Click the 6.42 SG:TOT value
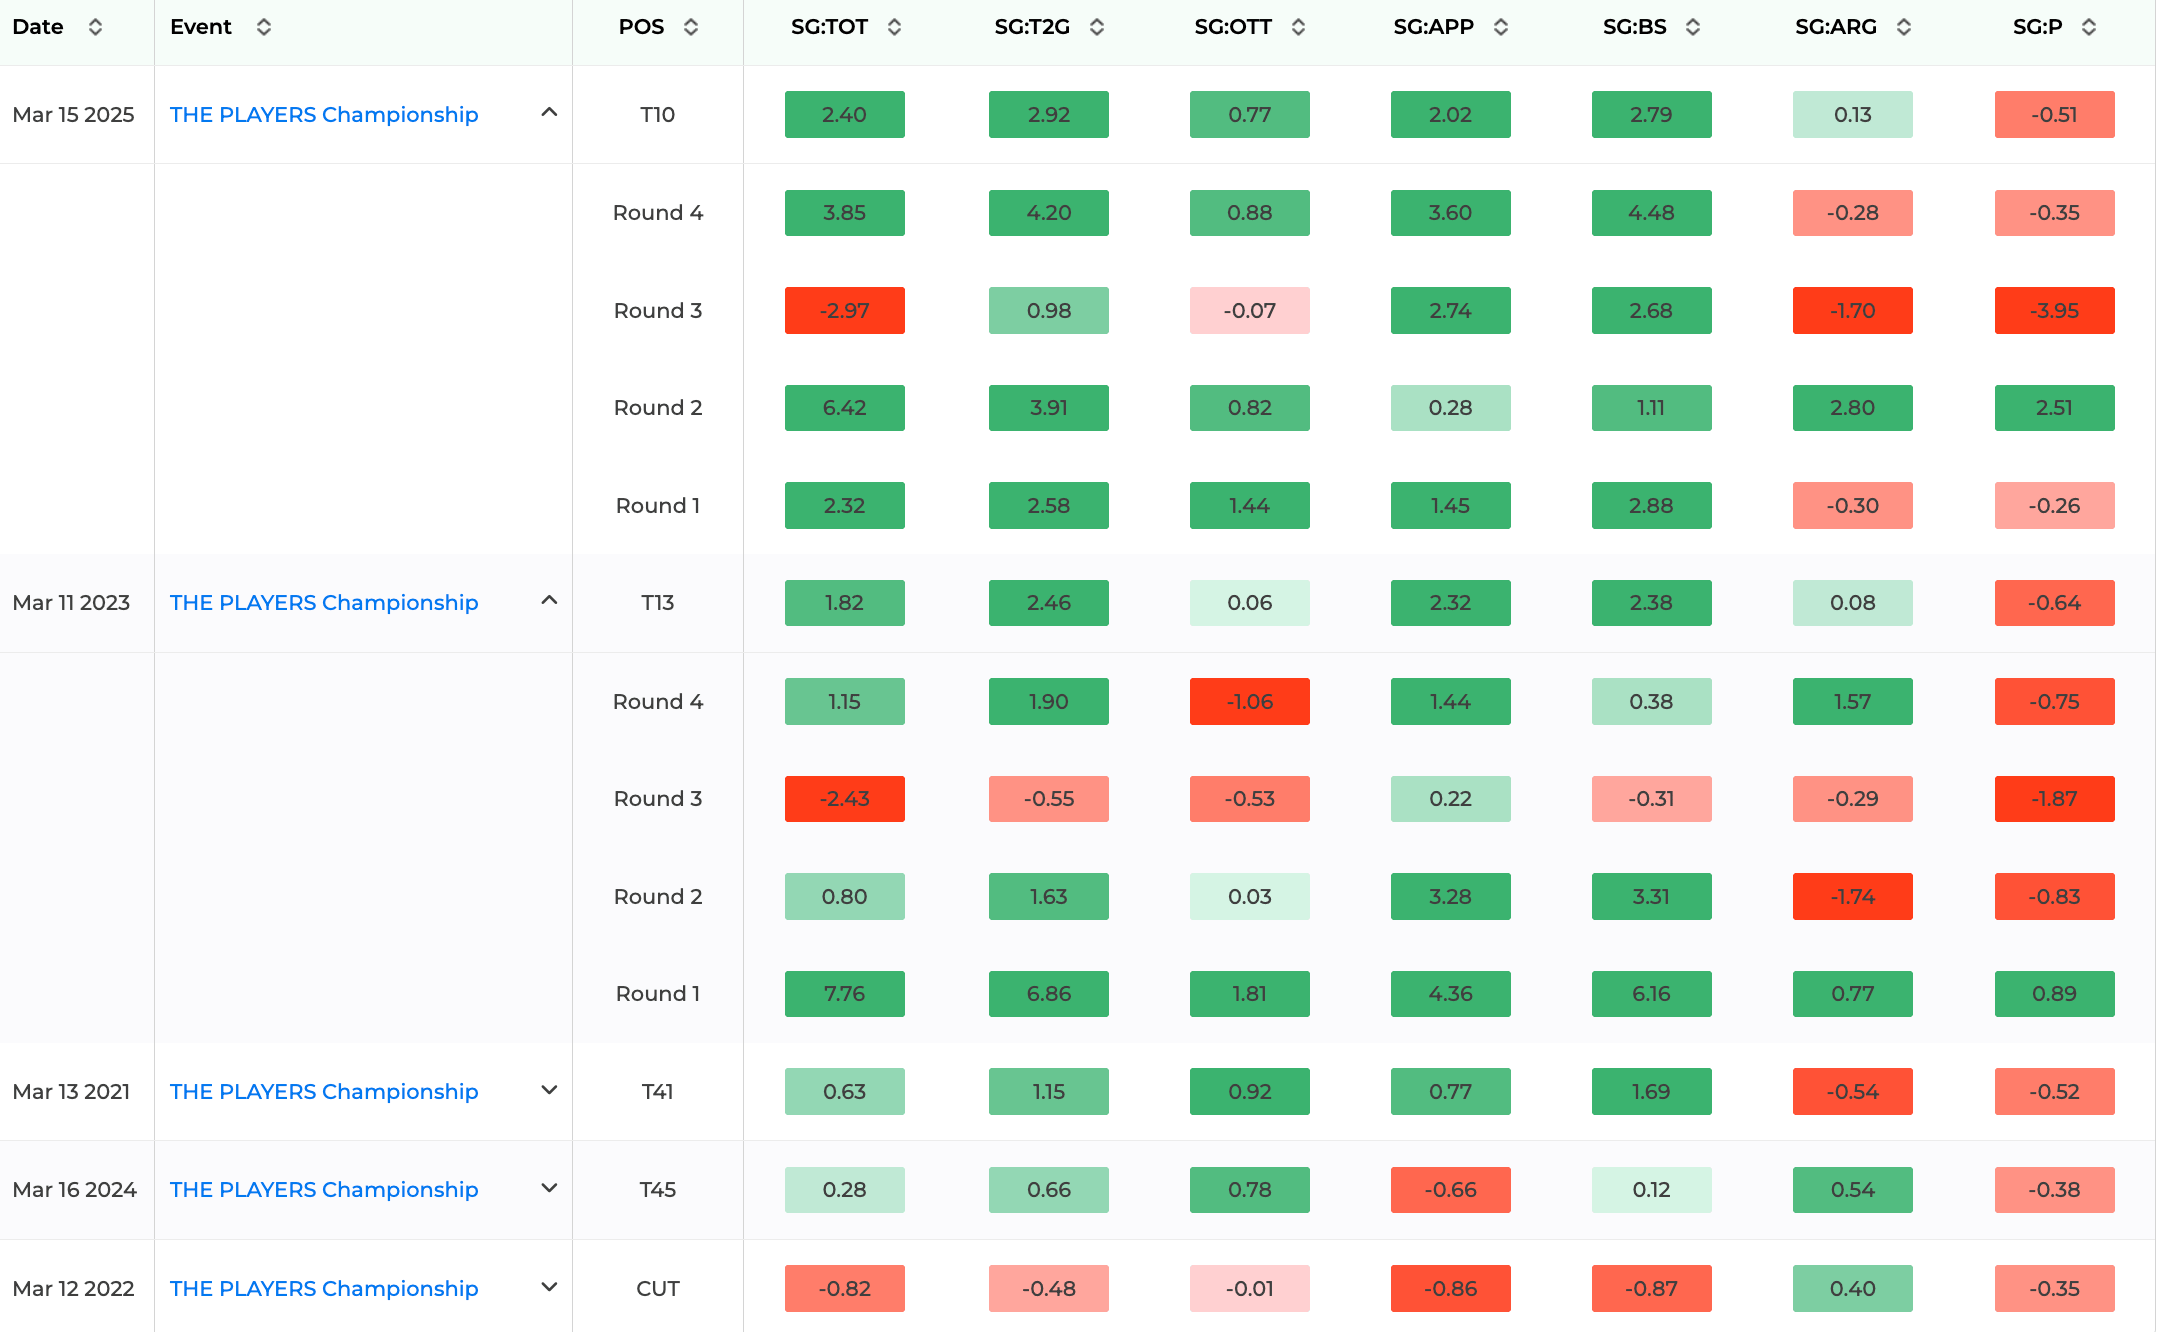Viewport: 2162px width, 1332px height. click(845, 408)
